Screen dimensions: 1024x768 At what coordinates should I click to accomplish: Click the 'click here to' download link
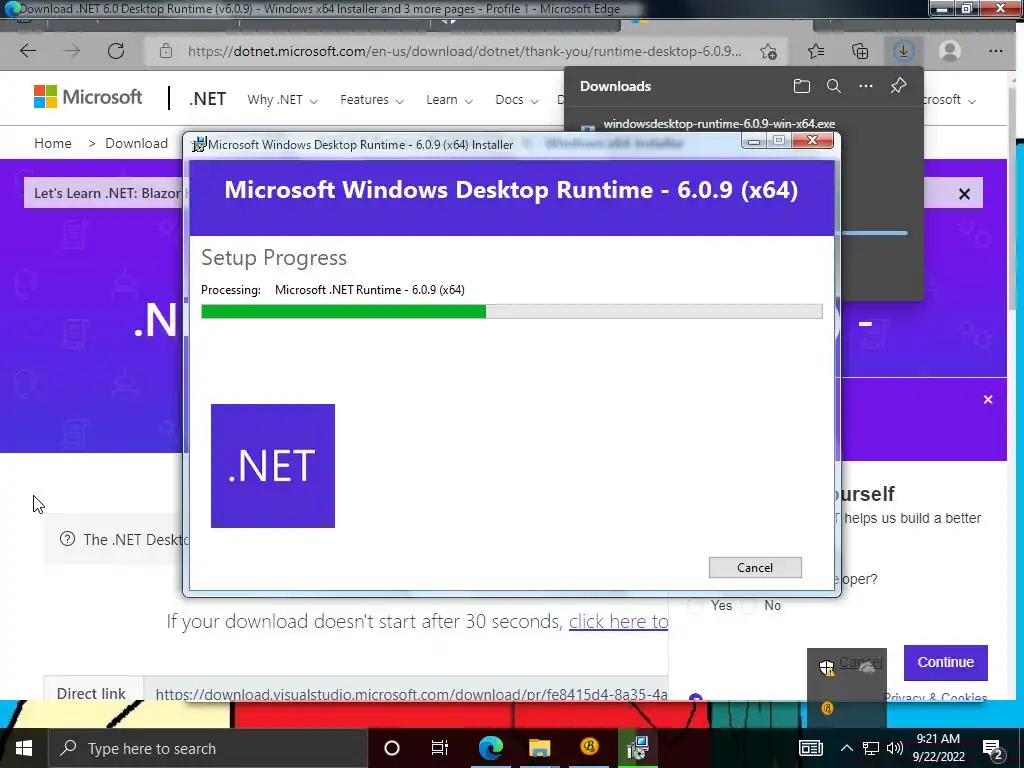click(x=618, y=621)
